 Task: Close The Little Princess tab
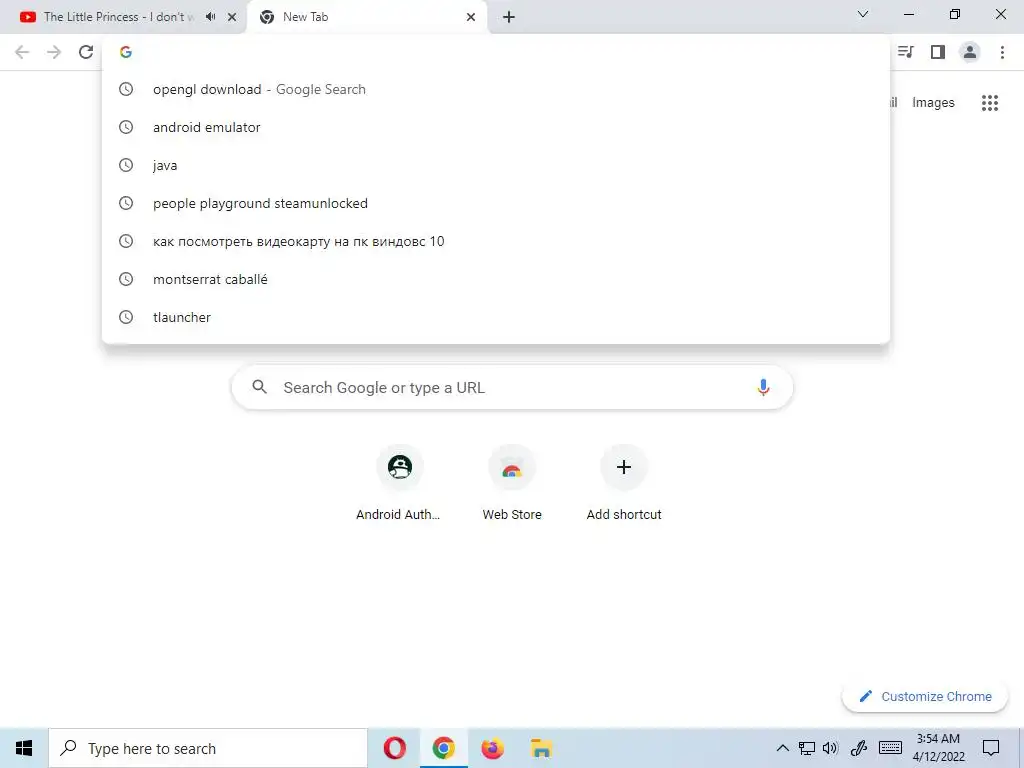click(232, 17)
